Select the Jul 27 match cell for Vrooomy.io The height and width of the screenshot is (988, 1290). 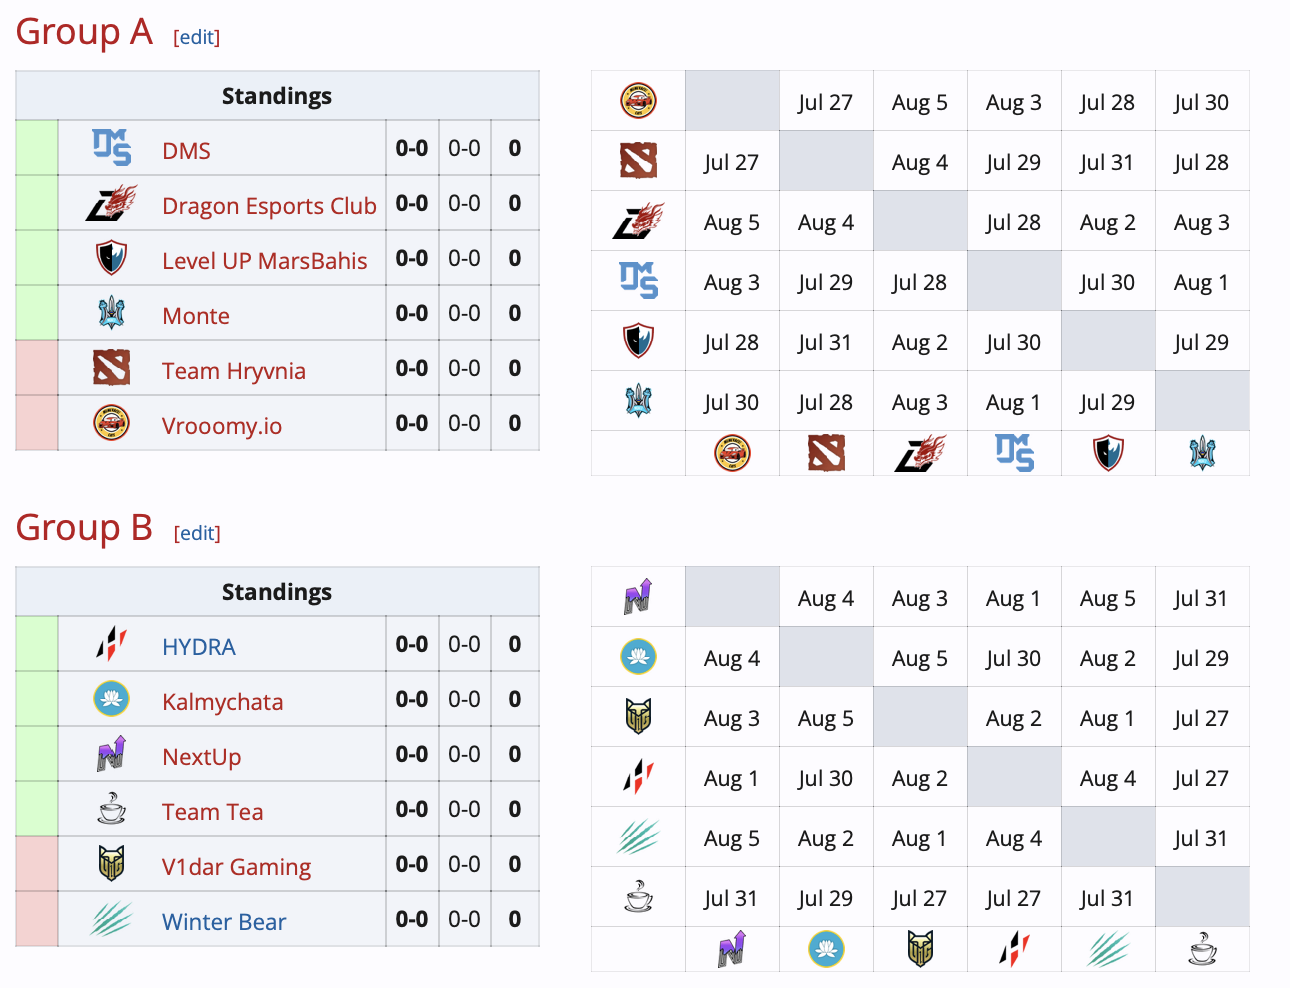pos(826,101)
